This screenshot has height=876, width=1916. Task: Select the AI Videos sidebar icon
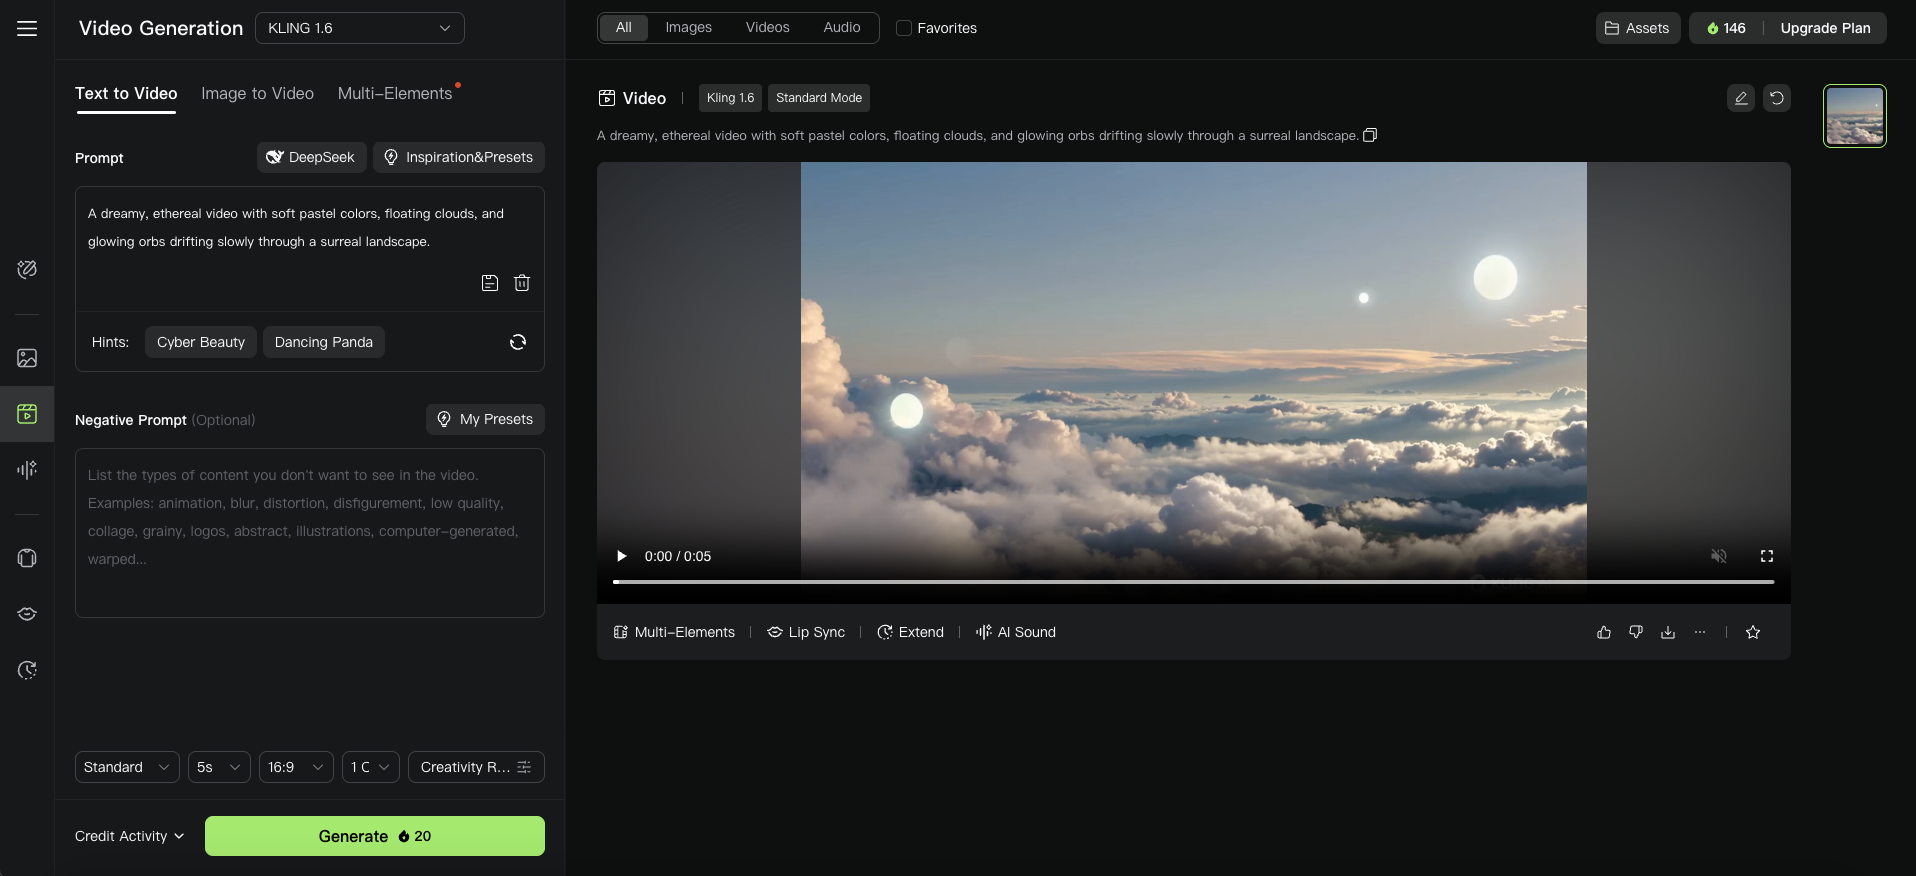(27, 414)
